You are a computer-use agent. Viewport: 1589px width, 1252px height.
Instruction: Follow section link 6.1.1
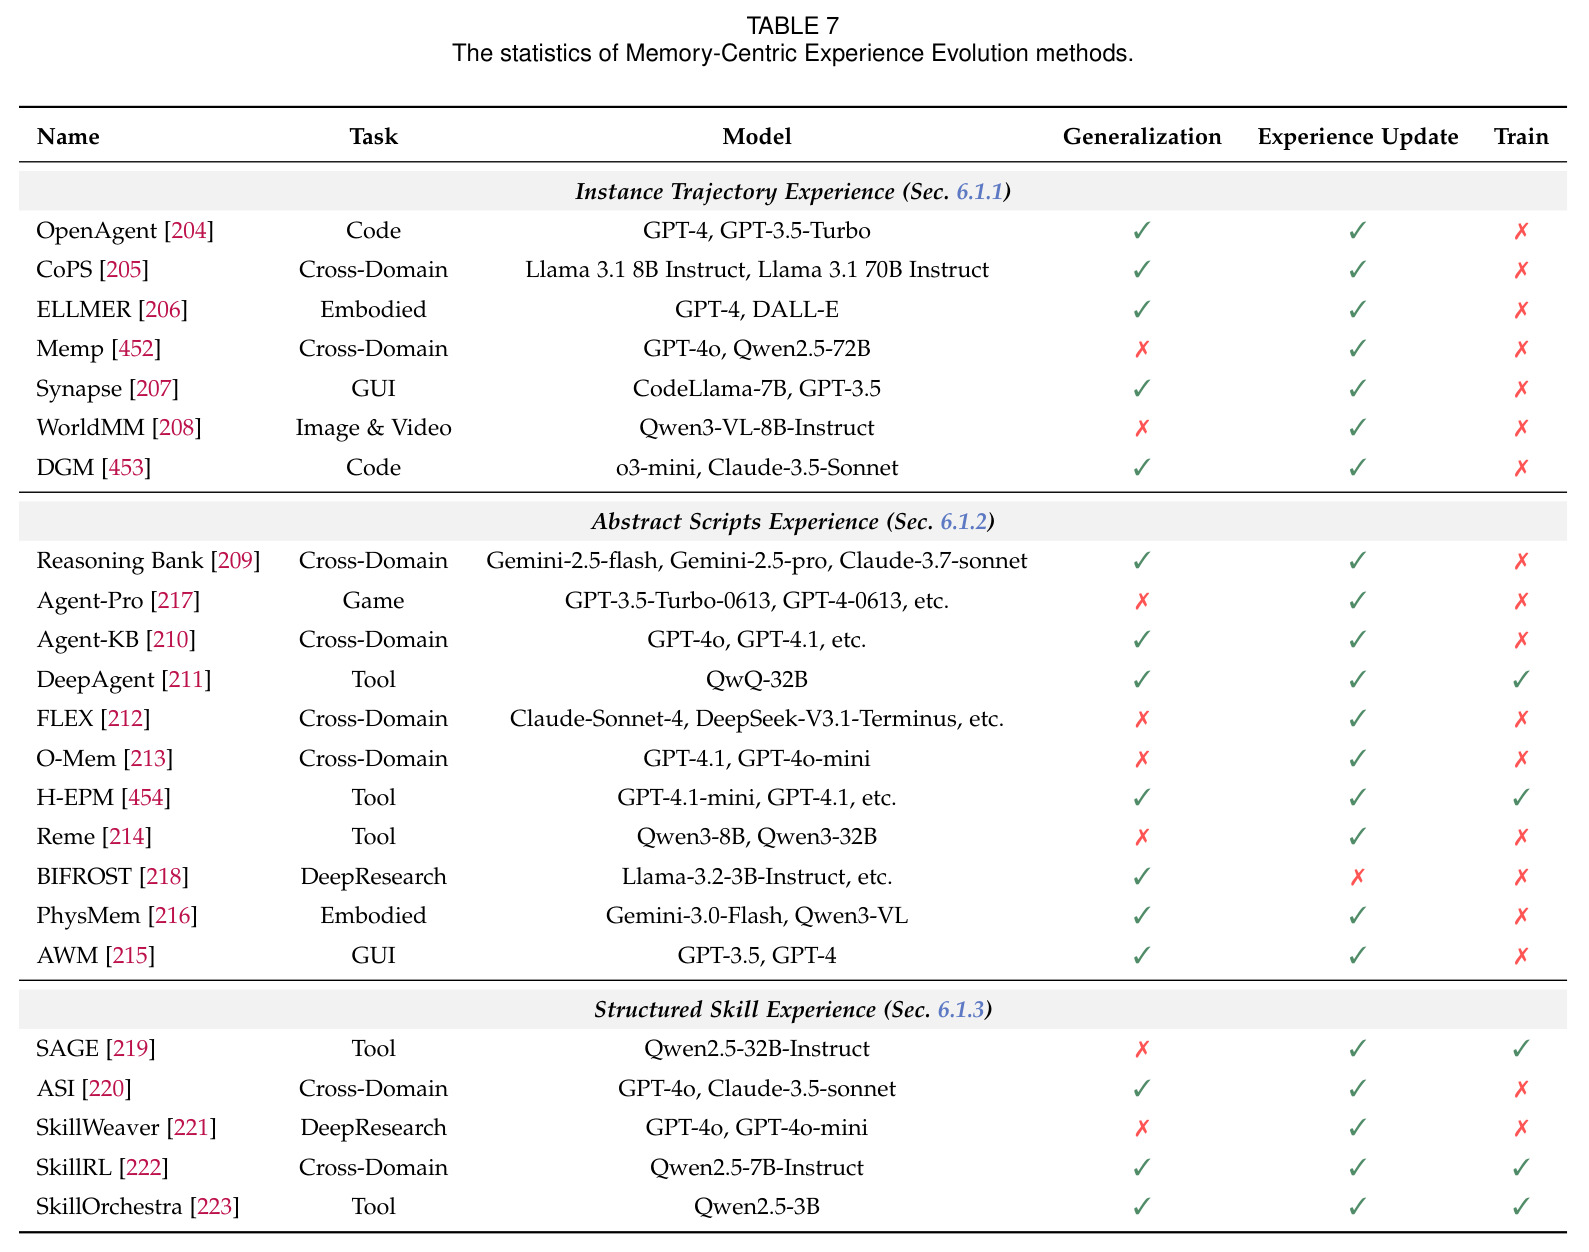pyautogui.click(x=979, y=192)
